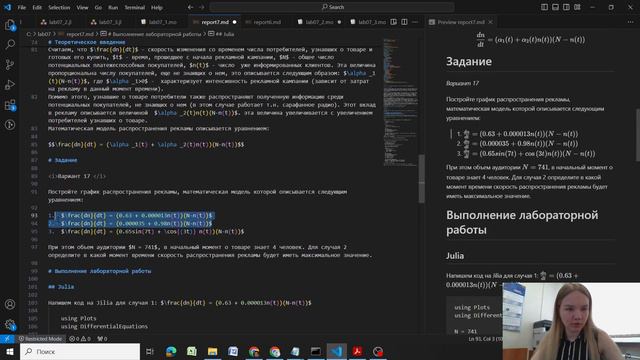
Task: Open the Extensions view
Action: point(10,105)
